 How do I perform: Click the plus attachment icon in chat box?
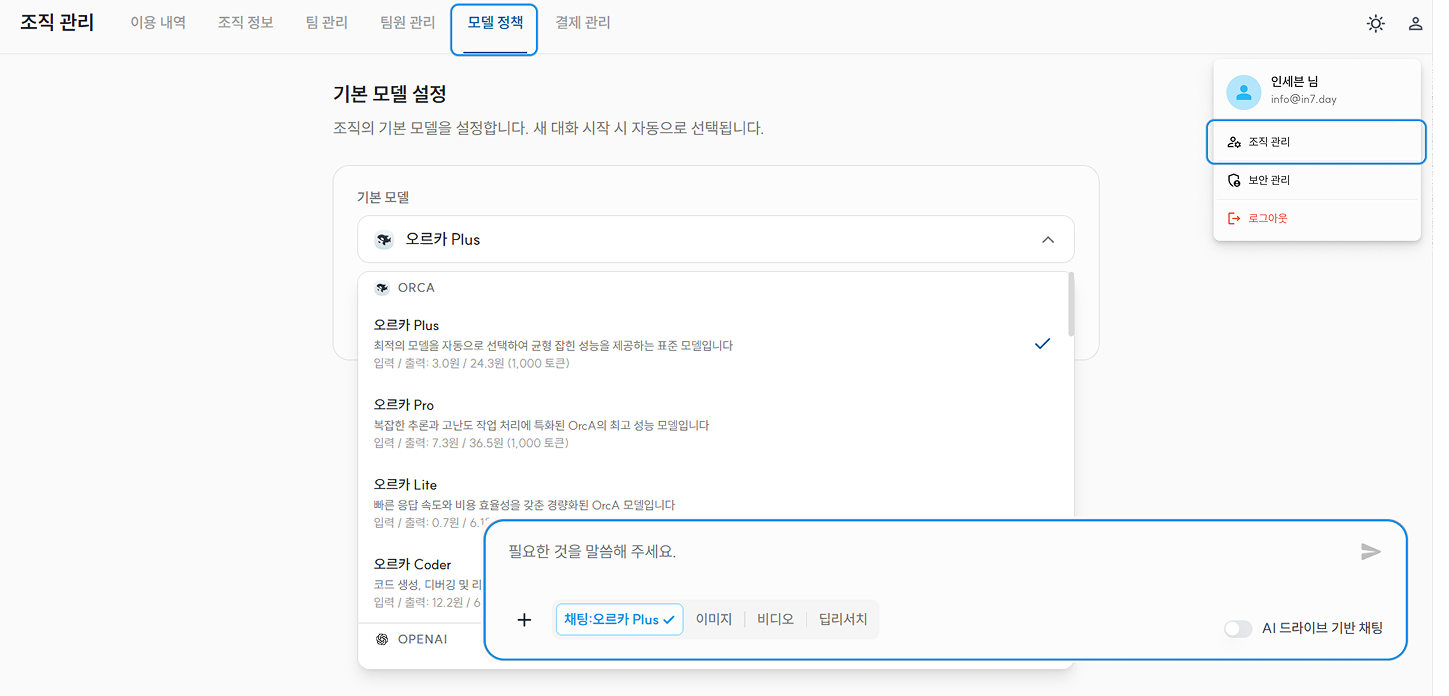524,620
